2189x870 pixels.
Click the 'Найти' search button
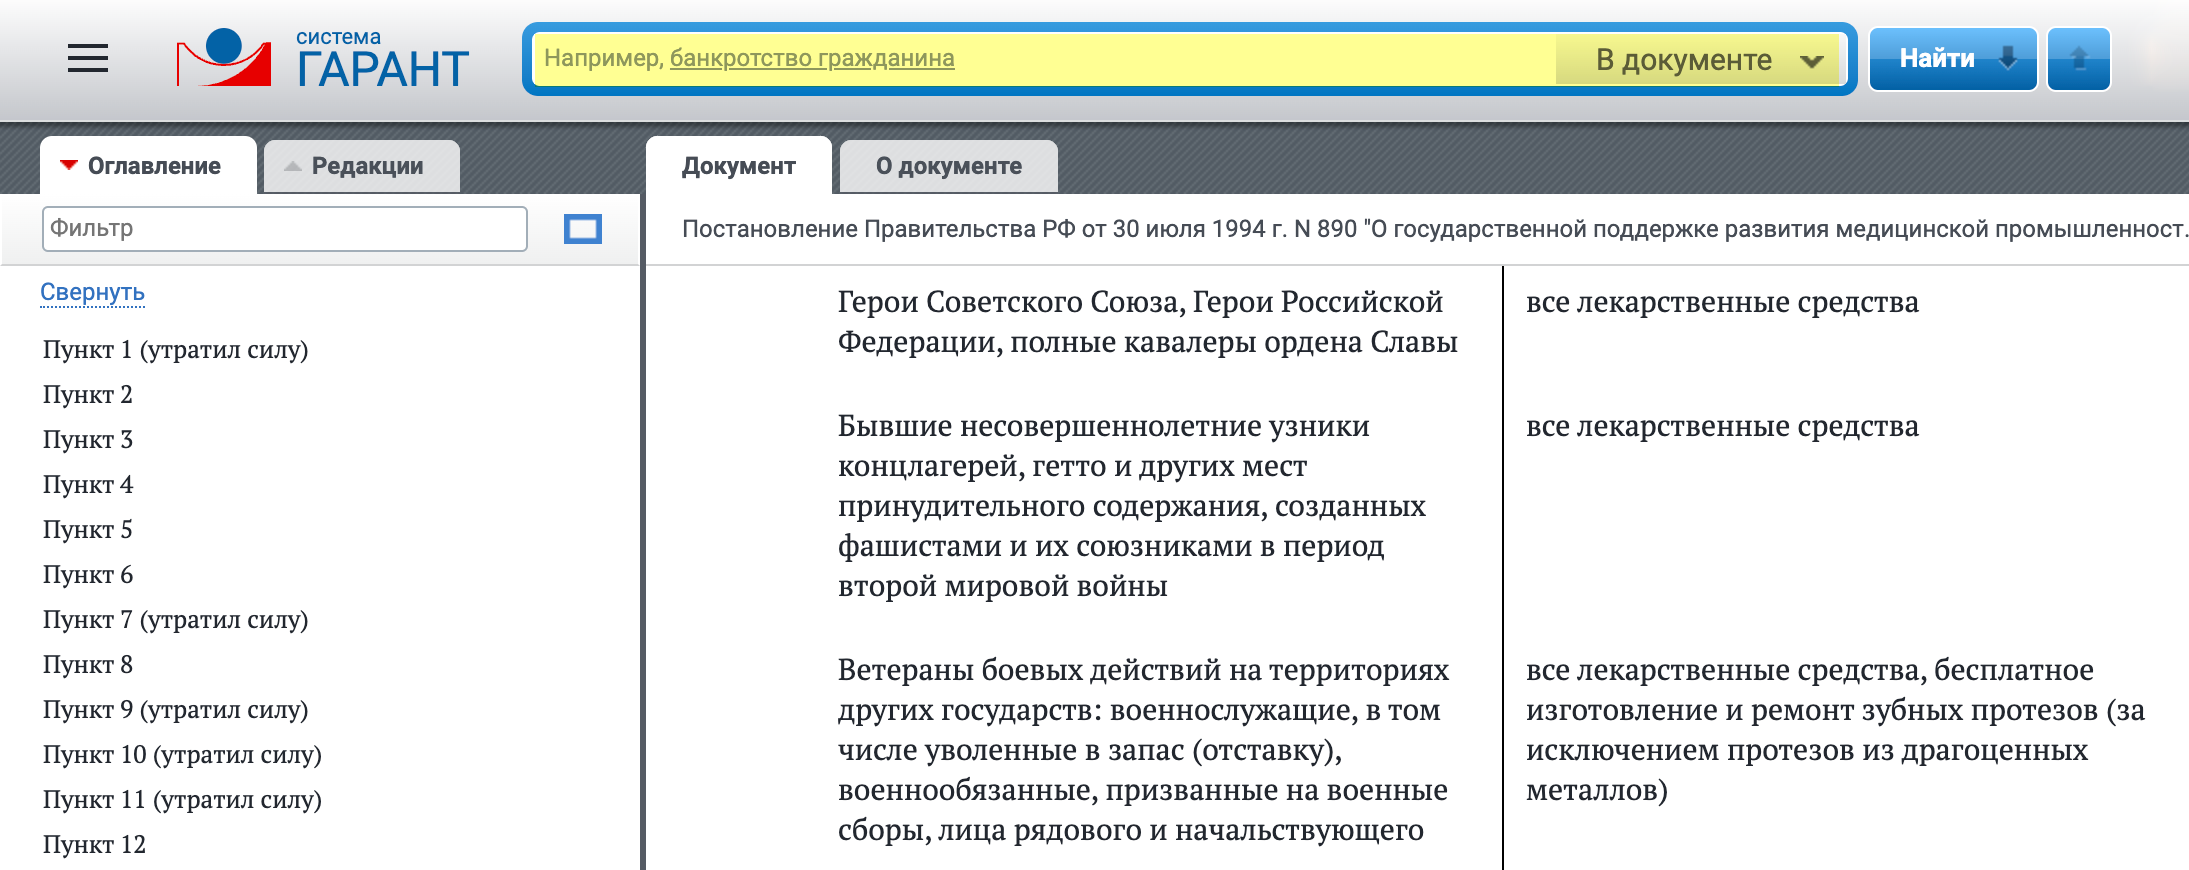(x=1952, y=59)
